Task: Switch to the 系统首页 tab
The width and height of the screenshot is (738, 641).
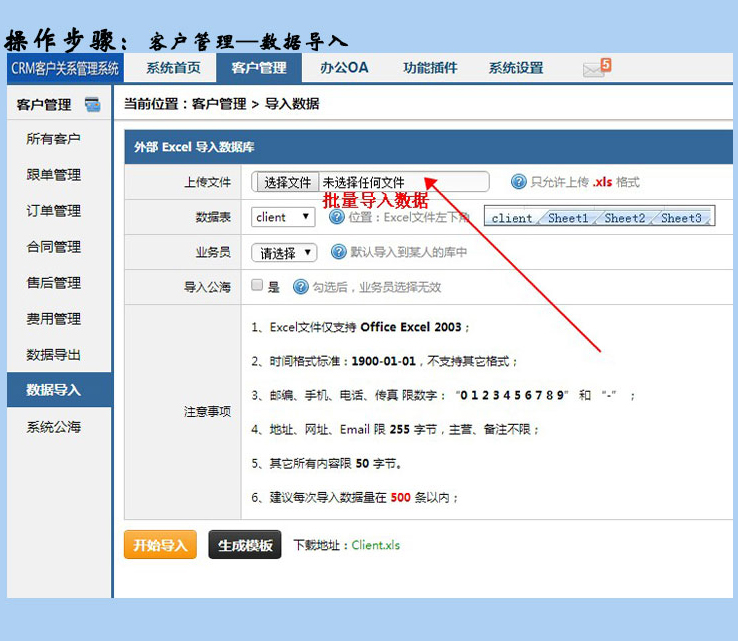Action: click(173, 68)
